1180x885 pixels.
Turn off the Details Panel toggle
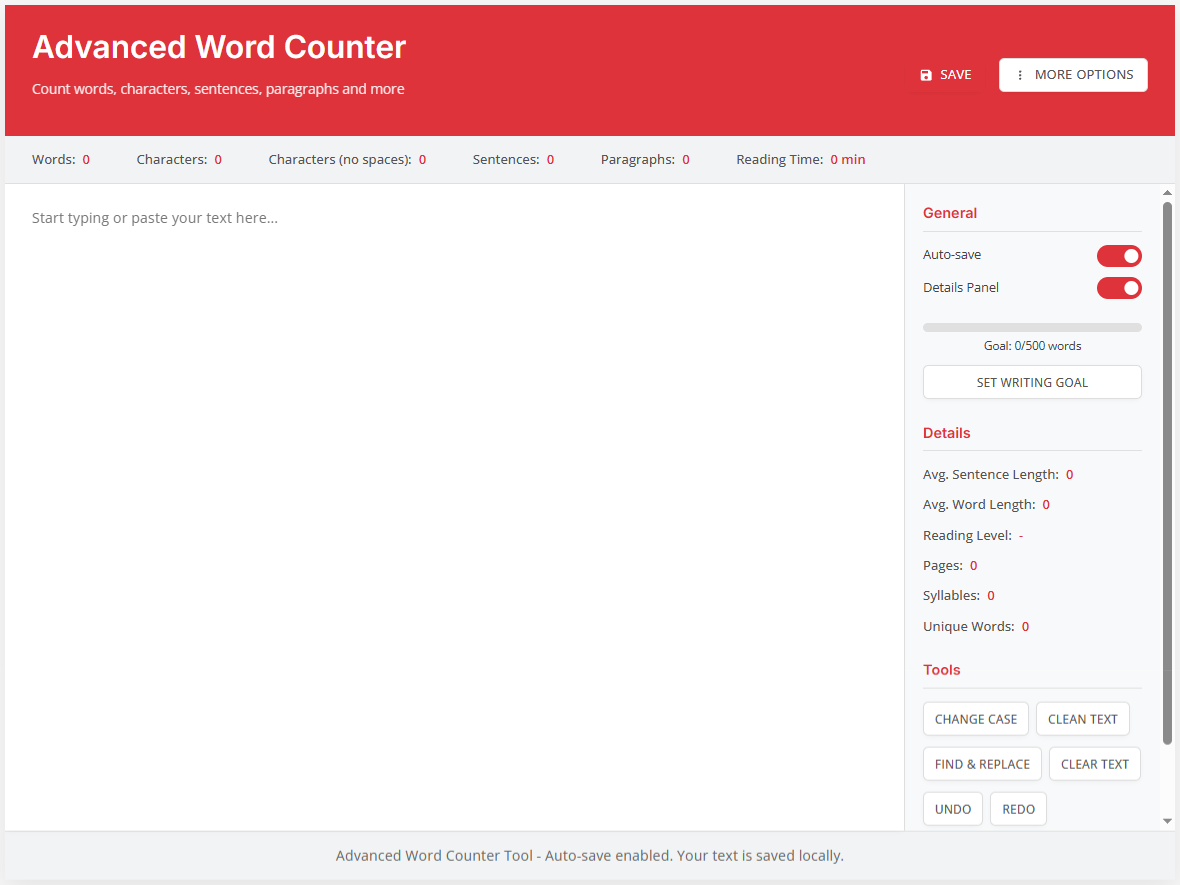[1119, 288]
